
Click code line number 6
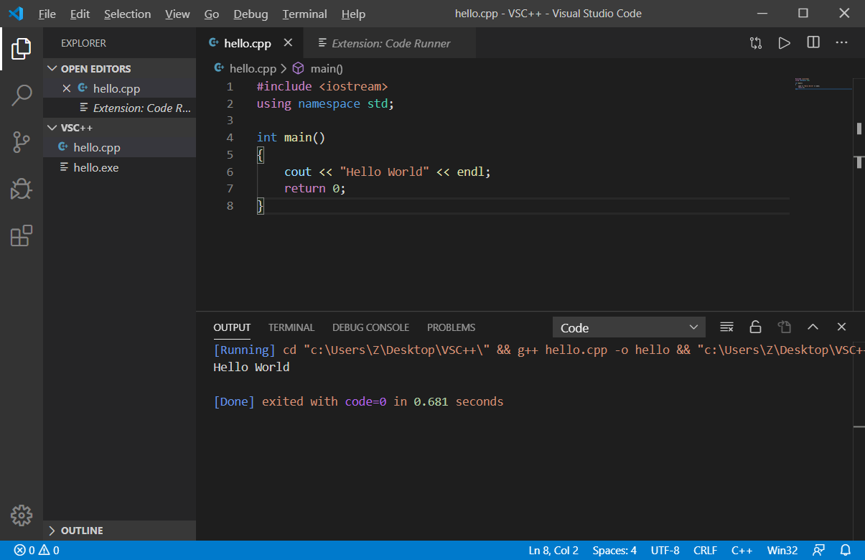point(229,172)
